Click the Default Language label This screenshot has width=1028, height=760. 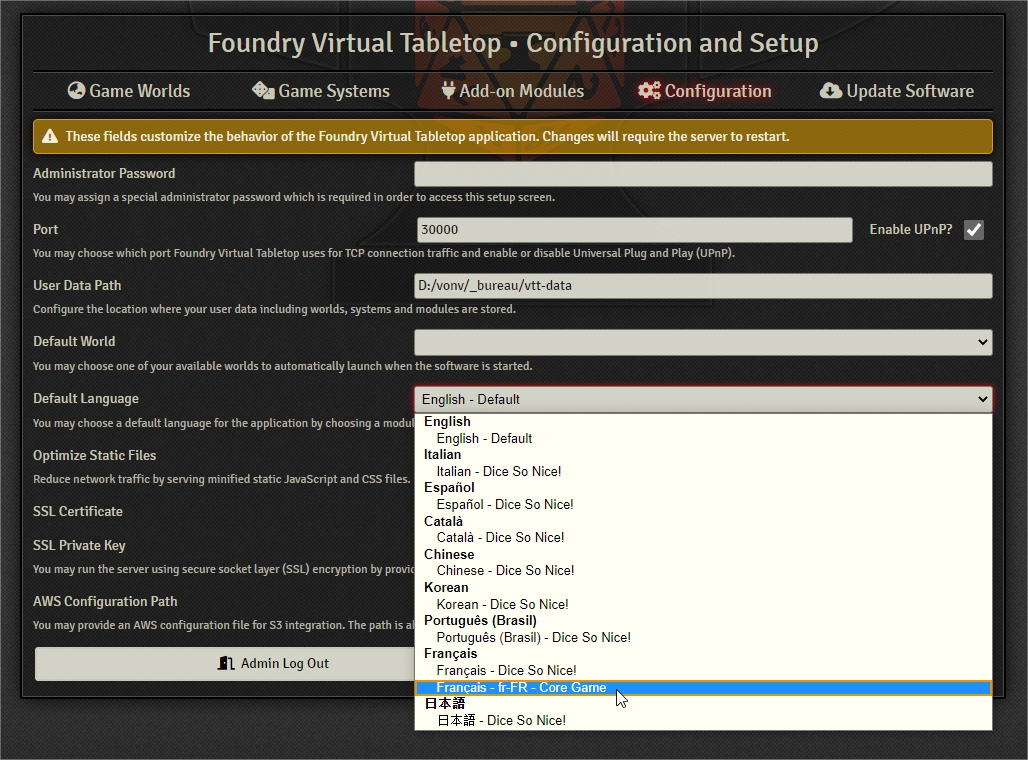point(86,399)
